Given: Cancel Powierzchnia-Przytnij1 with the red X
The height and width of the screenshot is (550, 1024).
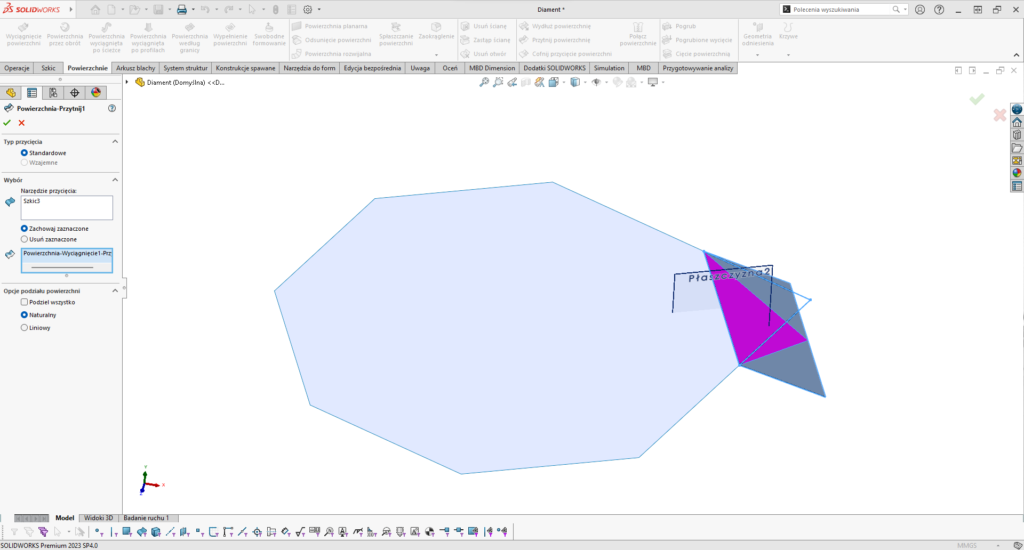Looking at the screenshot, I should [x=22, y=122].
